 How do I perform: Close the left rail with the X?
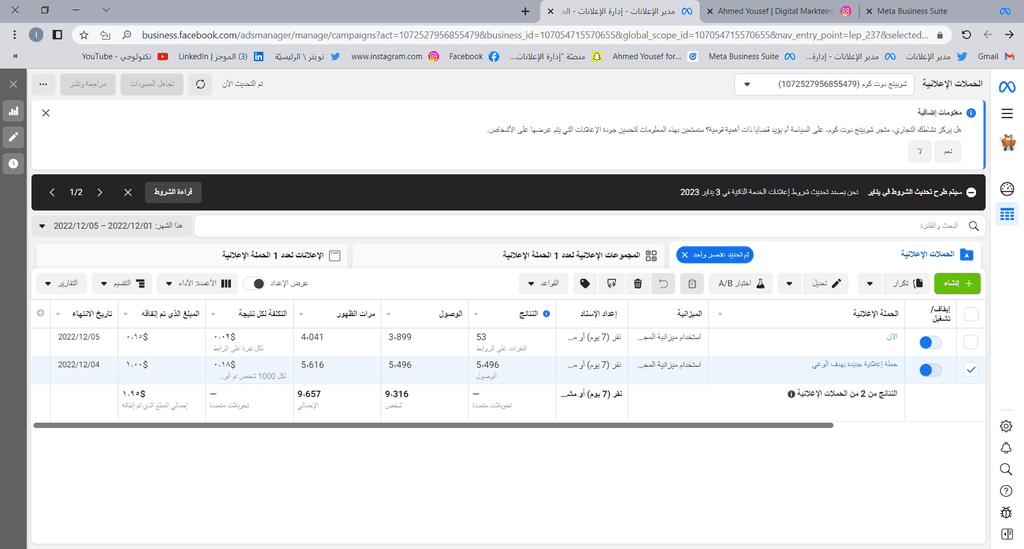tap(13, 84)
